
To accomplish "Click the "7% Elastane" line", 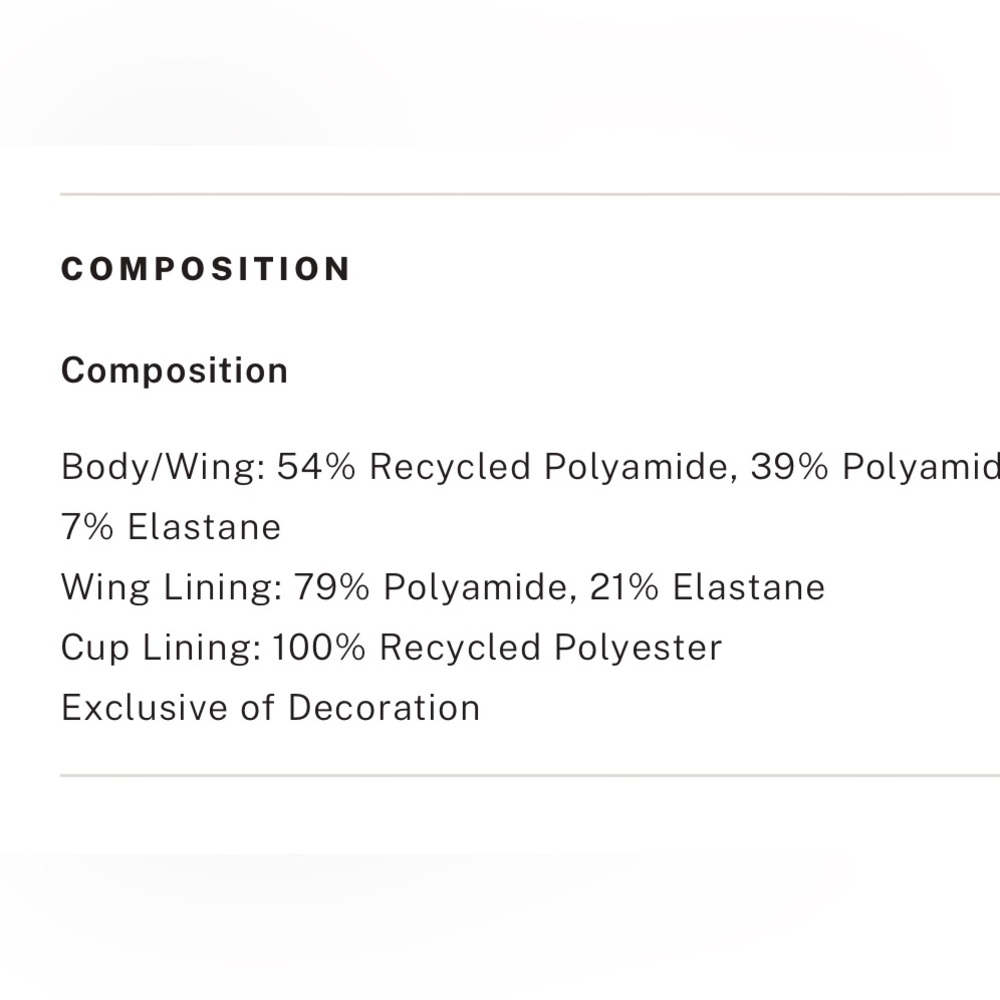I will tap(171, 527).
